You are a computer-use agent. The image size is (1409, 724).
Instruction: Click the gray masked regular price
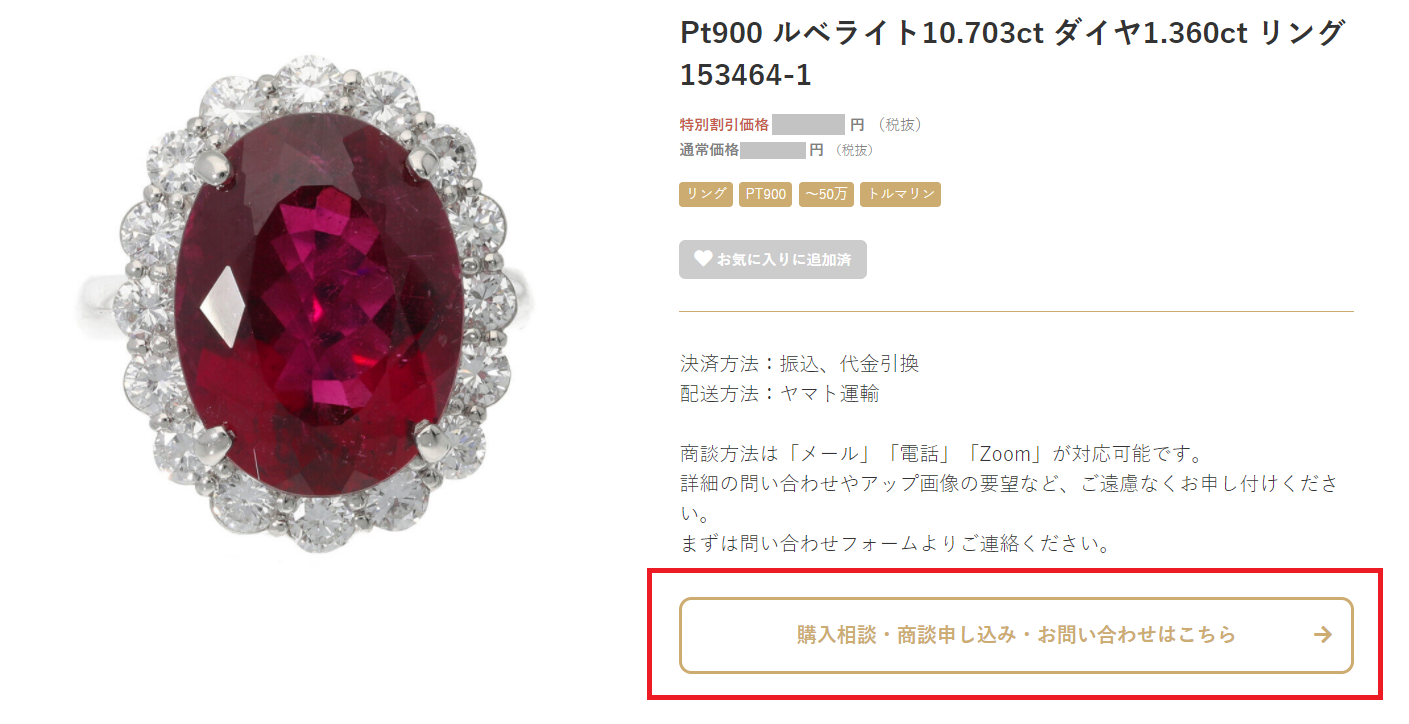[773, 150]
